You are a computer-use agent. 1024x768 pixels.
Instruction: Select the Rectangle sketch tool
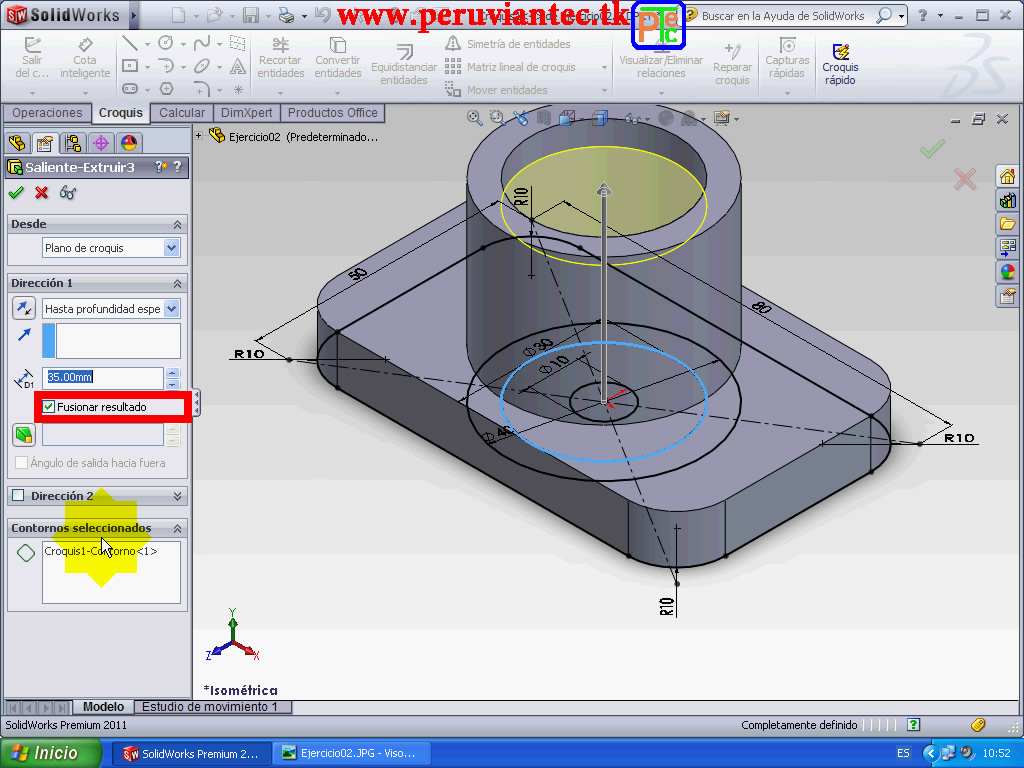click(130, 66)
